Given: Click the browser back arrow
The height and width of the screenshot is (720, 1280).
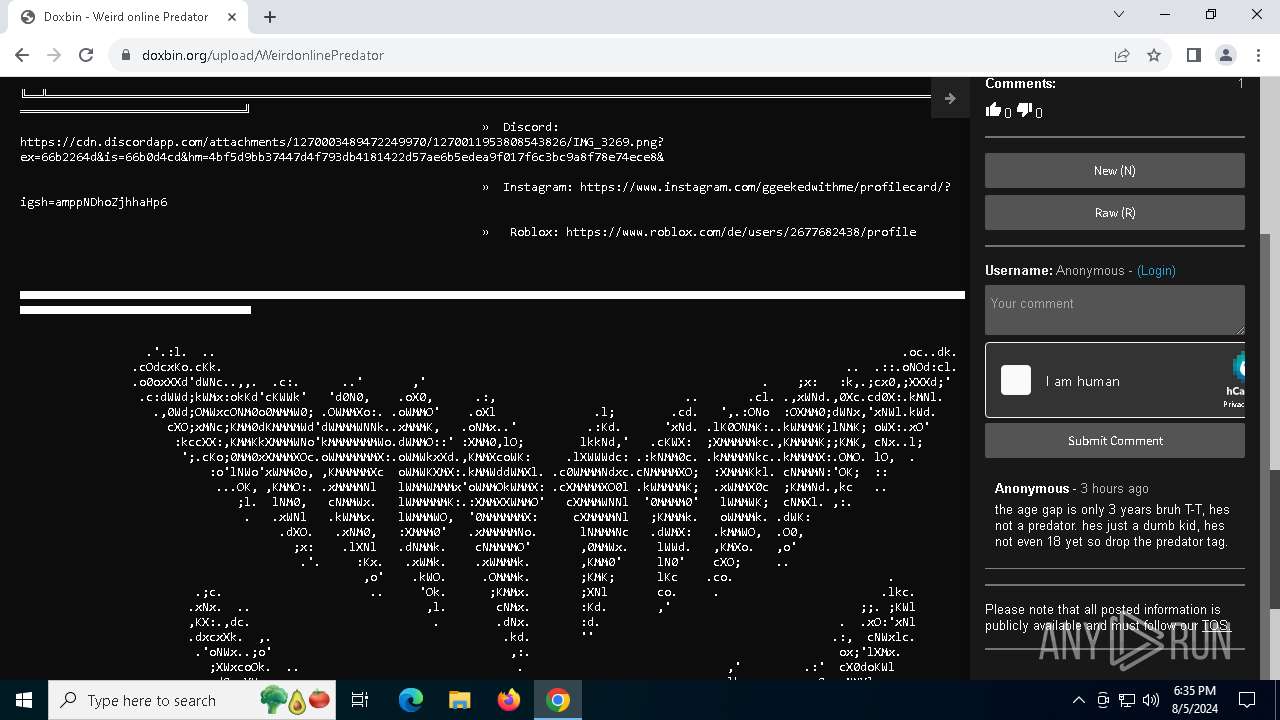Looking at the screenshot, I should [x=22, y=55].
